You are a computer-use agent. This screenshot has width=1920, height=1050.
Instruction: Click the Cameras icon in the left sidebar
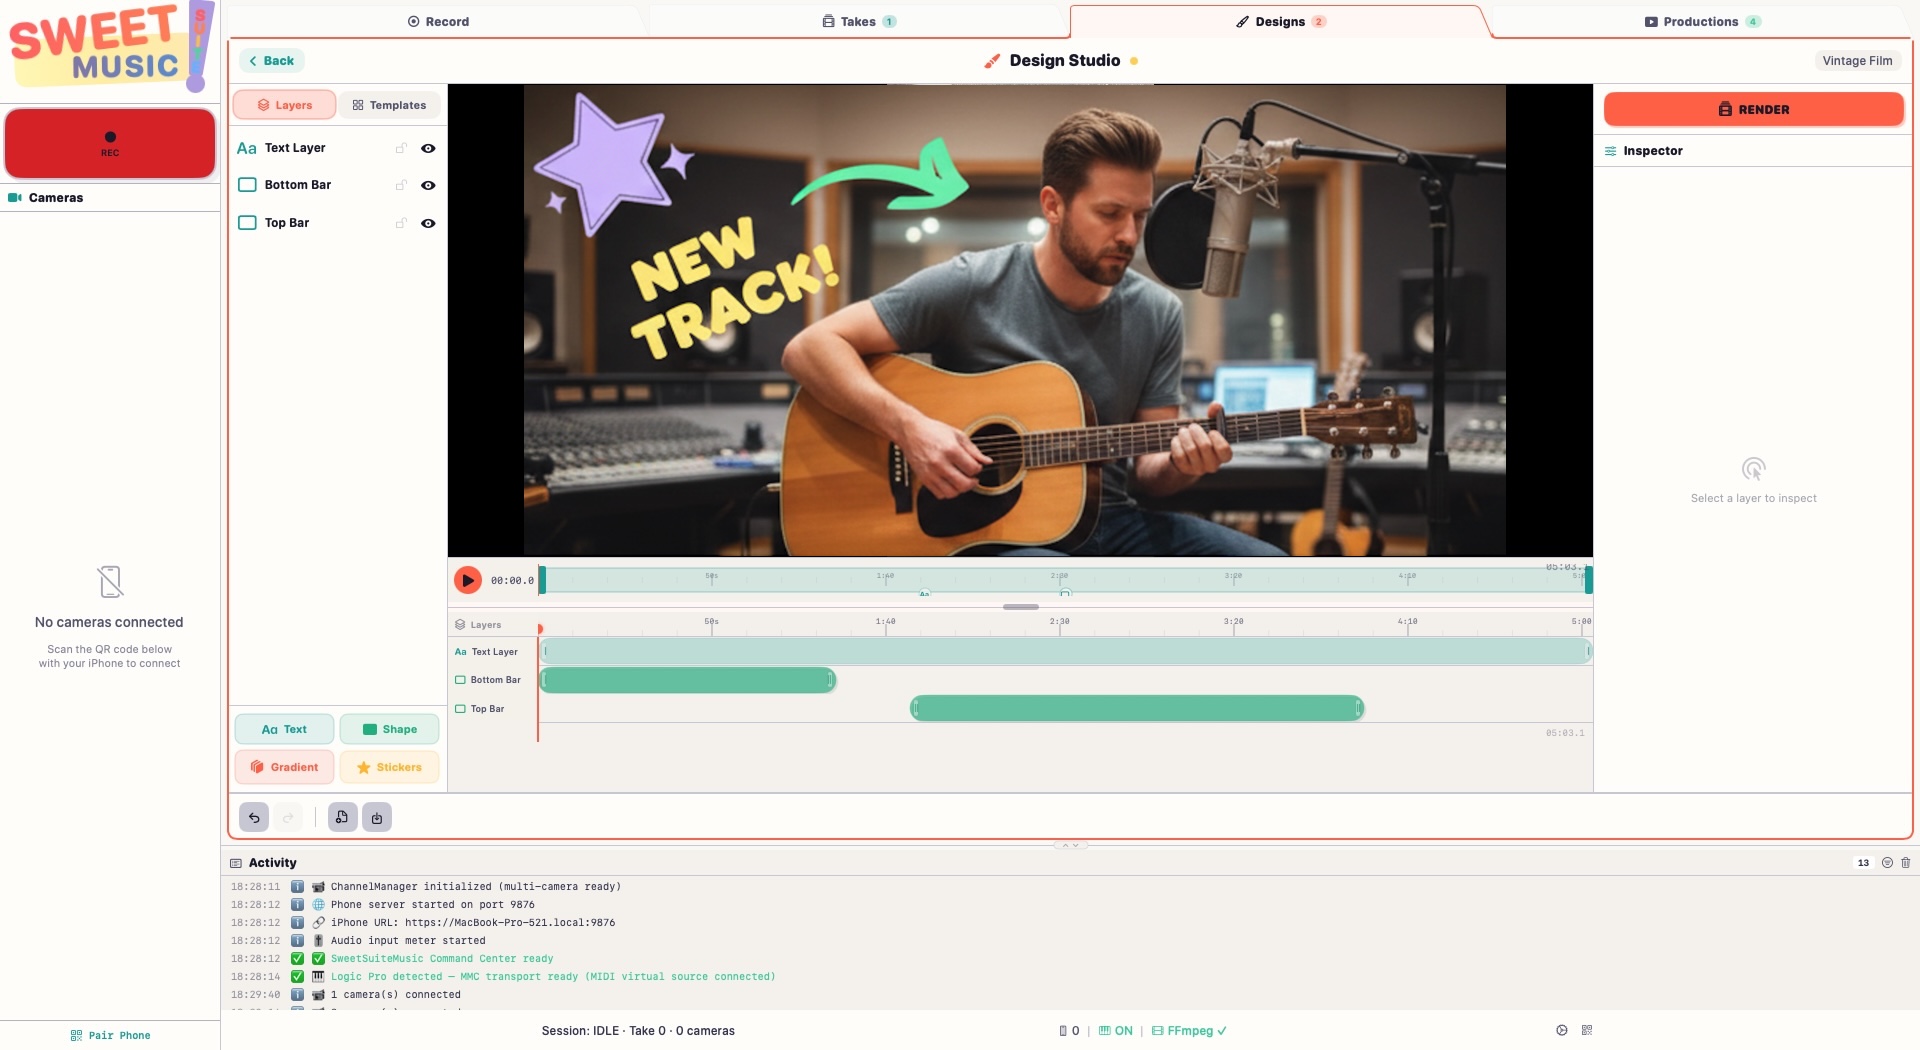[x=14, y=197]
